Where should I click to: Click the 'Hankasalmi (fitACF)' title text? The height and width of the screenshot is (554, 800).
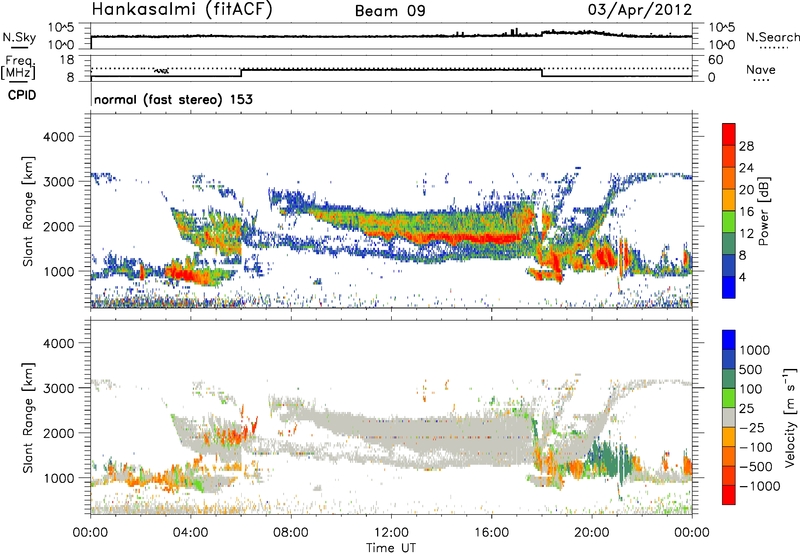pyautogui.click(x=182, y=10)
